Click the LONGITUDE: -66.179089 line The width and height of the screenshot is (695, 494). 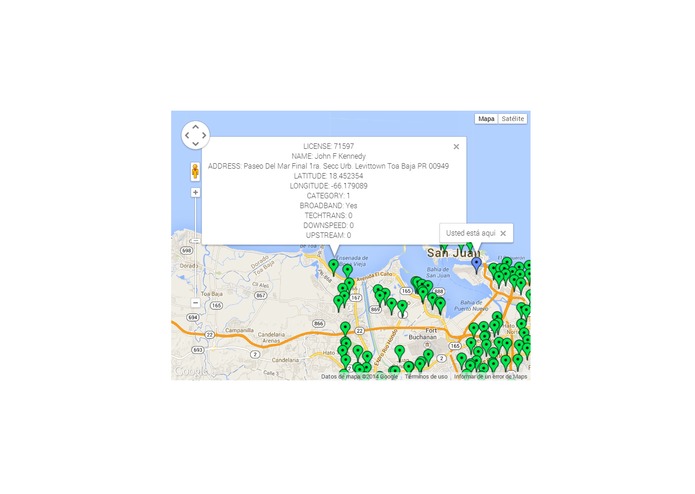[x=328, y=186]
